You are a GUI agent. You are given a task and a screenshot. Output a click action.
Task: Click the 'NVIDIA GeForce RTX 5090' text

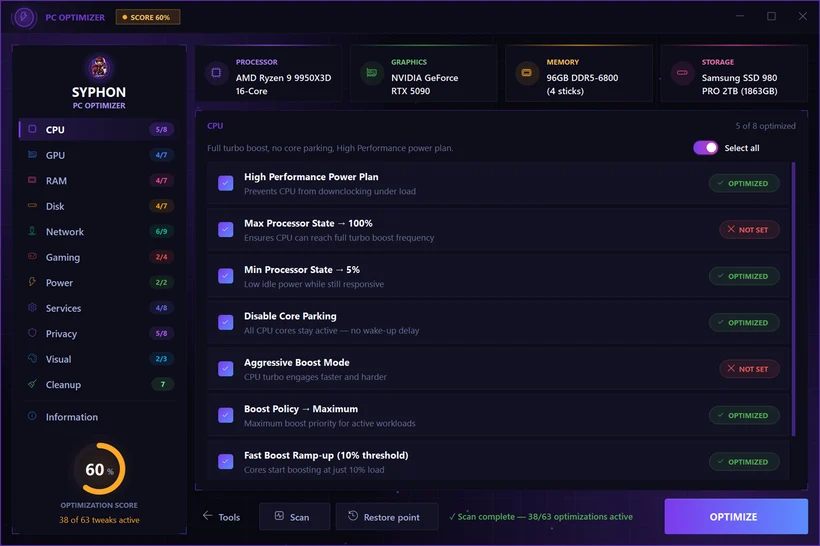[424, 84]
